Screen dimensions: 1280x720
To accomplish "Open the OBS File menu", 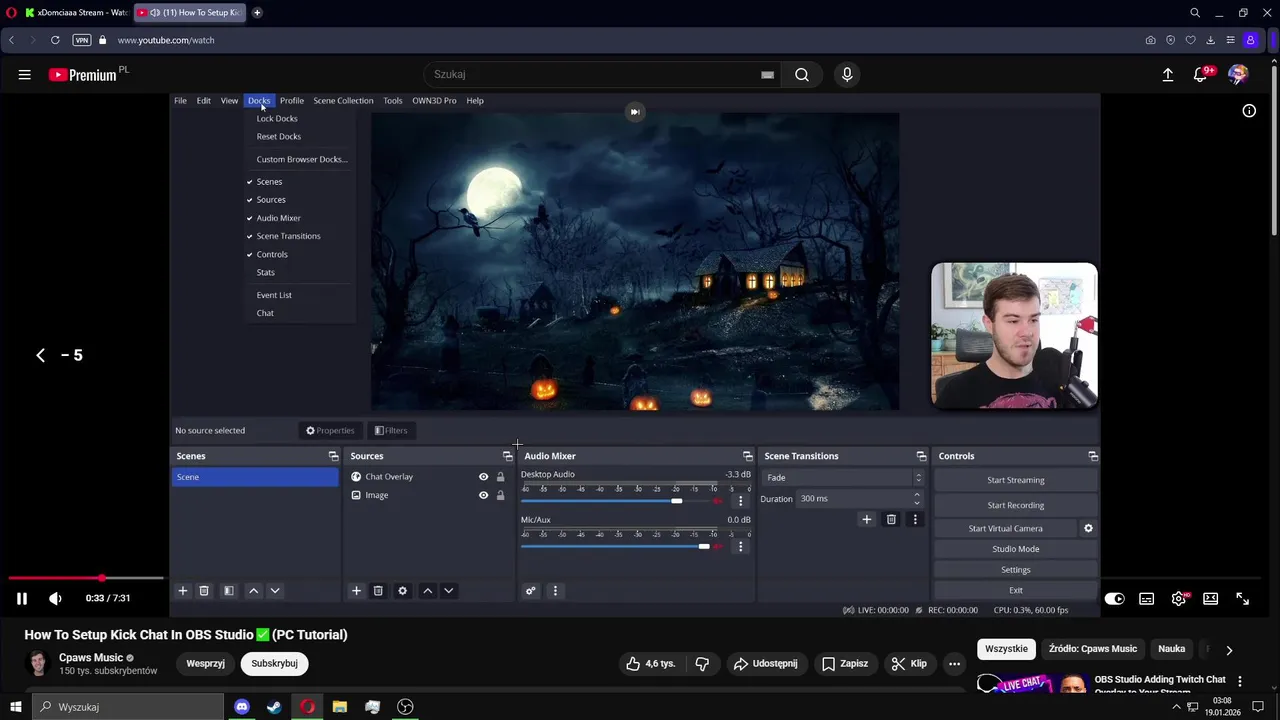I will (180, 101).
